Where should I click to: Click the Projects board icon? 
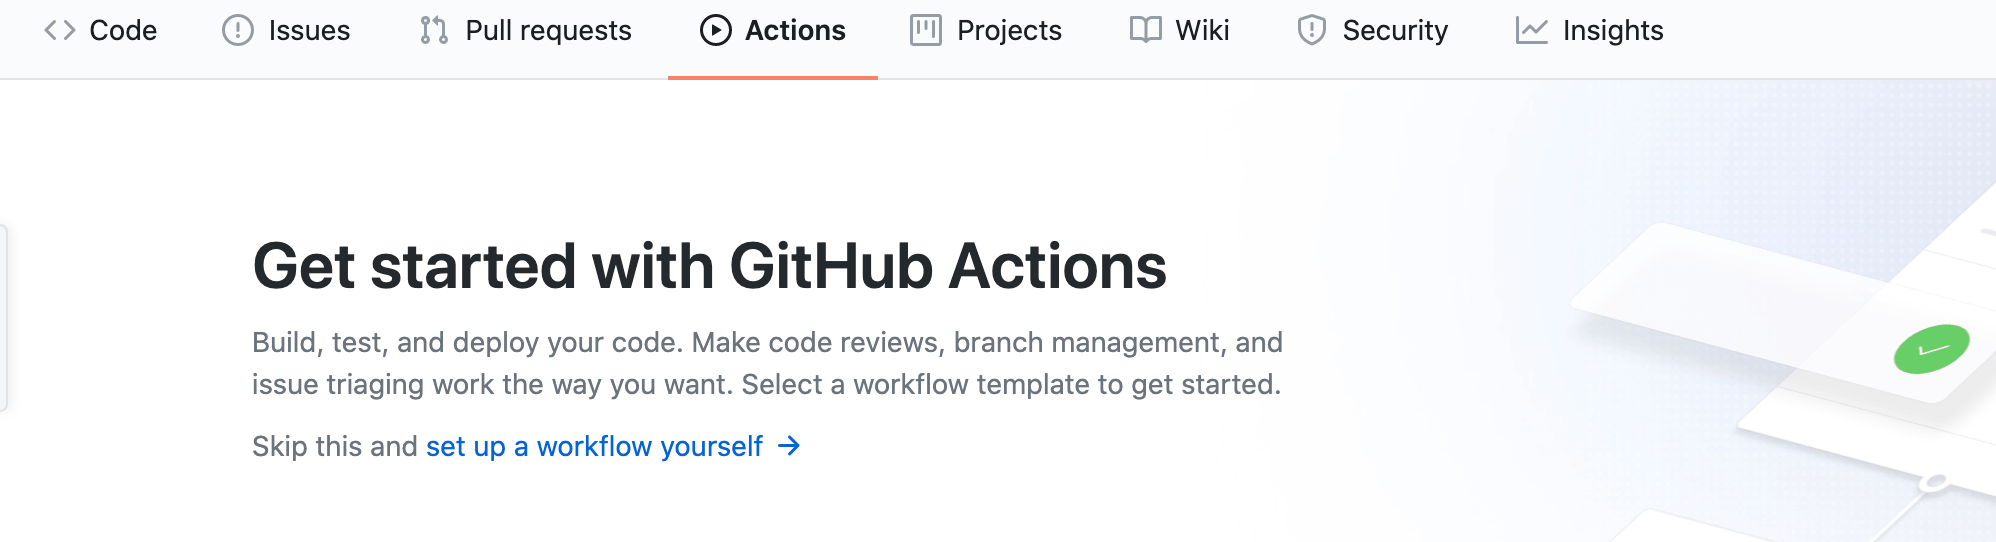point(926,30)
